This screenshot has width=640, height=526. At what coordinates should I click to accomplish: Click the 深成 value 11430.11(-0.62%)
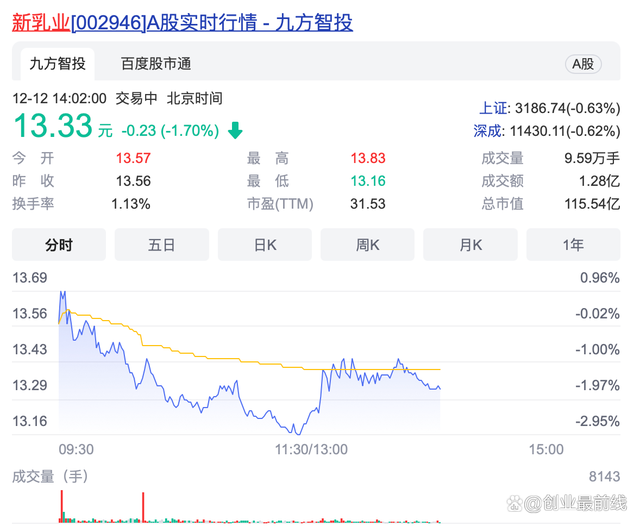[565, 131]
